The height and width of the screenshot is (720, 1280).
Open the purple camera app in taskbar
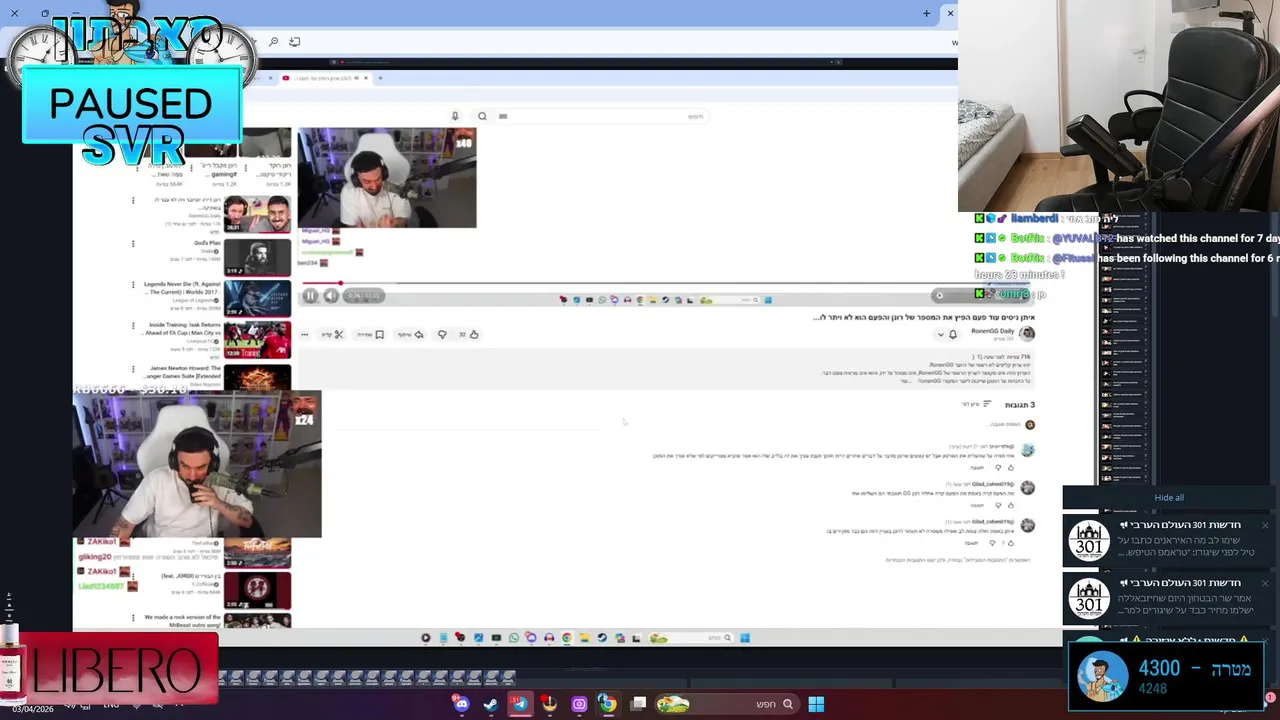579,704
